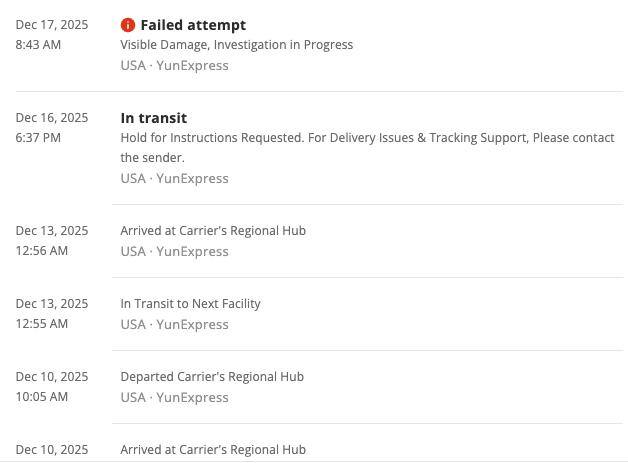This screenshot has width=628, height=463.
Task: Open the 12:56 AM Arrived at Regional Hub event
Action: click(x=213, y=231)
